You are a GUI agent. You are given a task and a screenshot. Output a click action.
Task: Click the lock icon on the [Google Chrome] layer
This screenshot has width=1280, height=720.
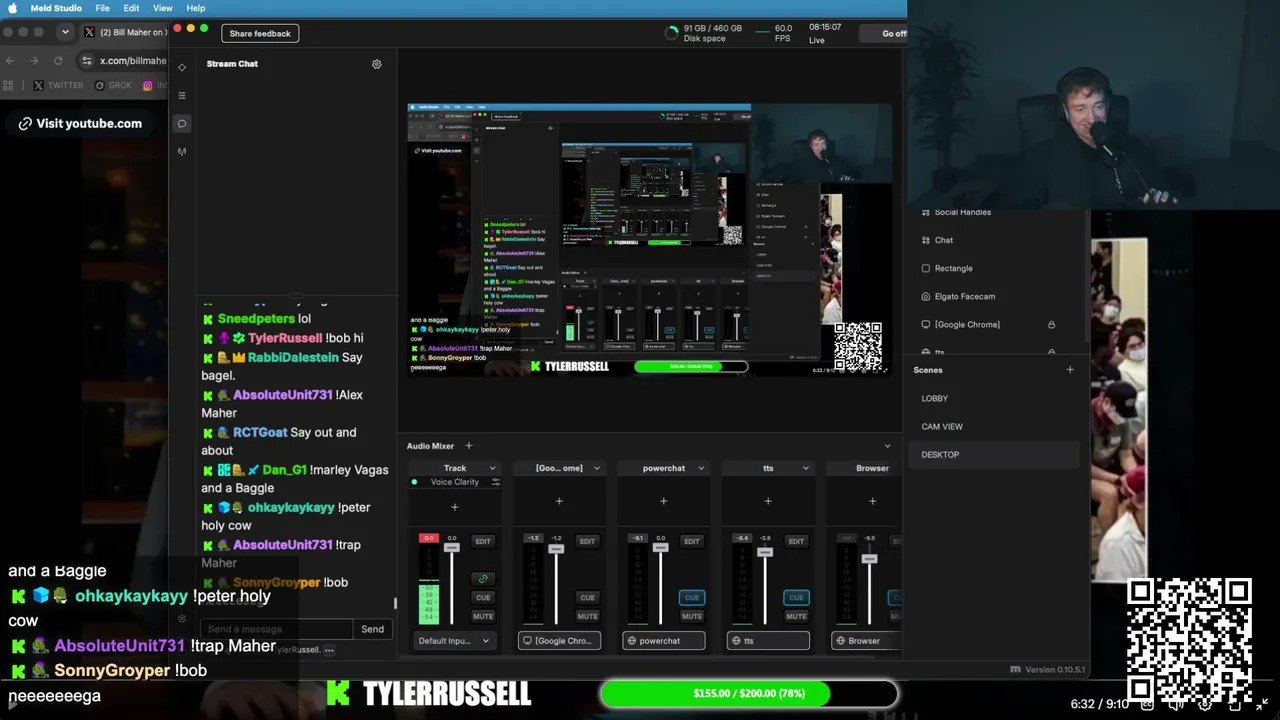pos(1051,325)
